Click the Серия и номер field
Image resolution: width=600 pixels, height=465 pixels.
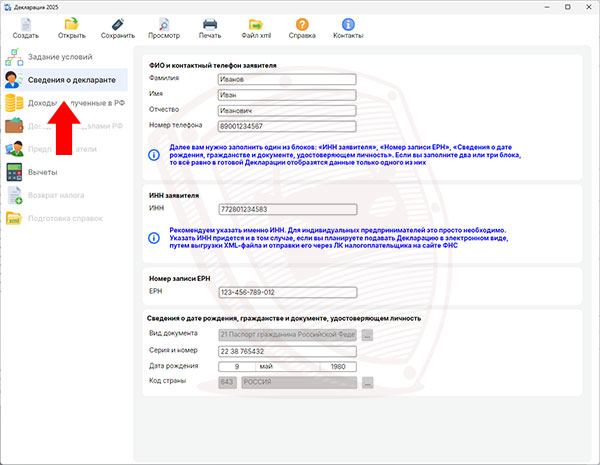click(286, 352)
